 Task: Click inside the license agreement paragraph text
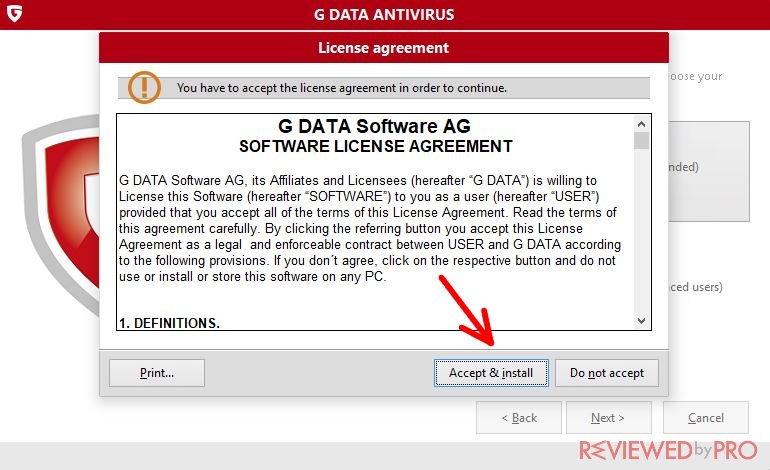[369, 228]
